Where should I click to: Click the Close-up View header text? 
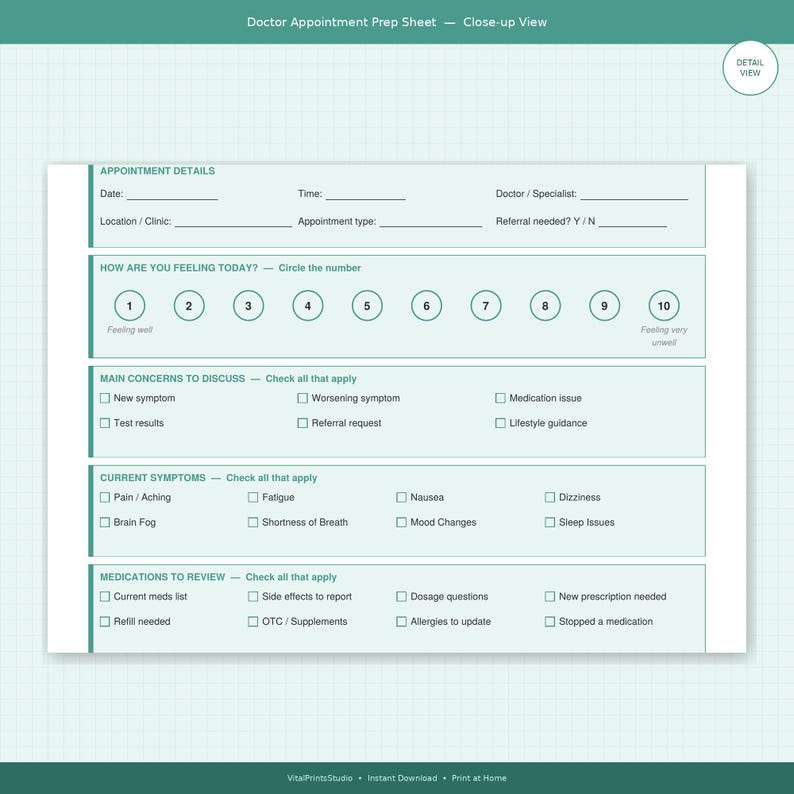pos(505,22)
